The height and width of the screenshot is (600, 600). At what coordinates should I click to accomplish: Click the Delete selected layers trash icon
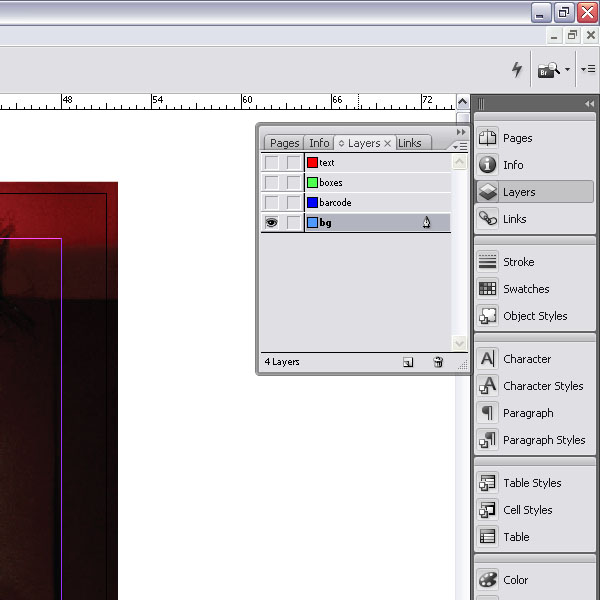[438, 362]
